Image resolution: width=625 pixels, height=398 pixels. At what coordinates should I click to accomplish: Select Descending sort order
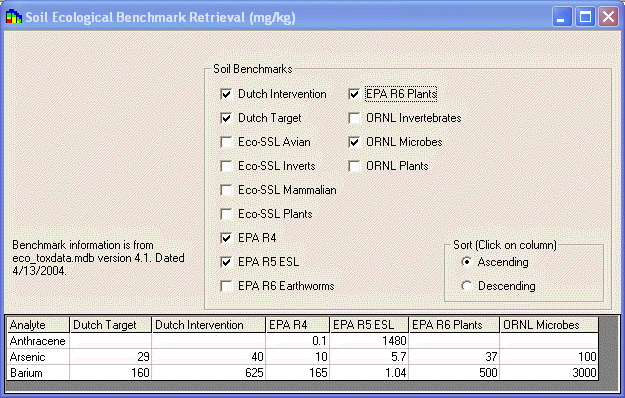pyautogui.click(x=466, y=286)
